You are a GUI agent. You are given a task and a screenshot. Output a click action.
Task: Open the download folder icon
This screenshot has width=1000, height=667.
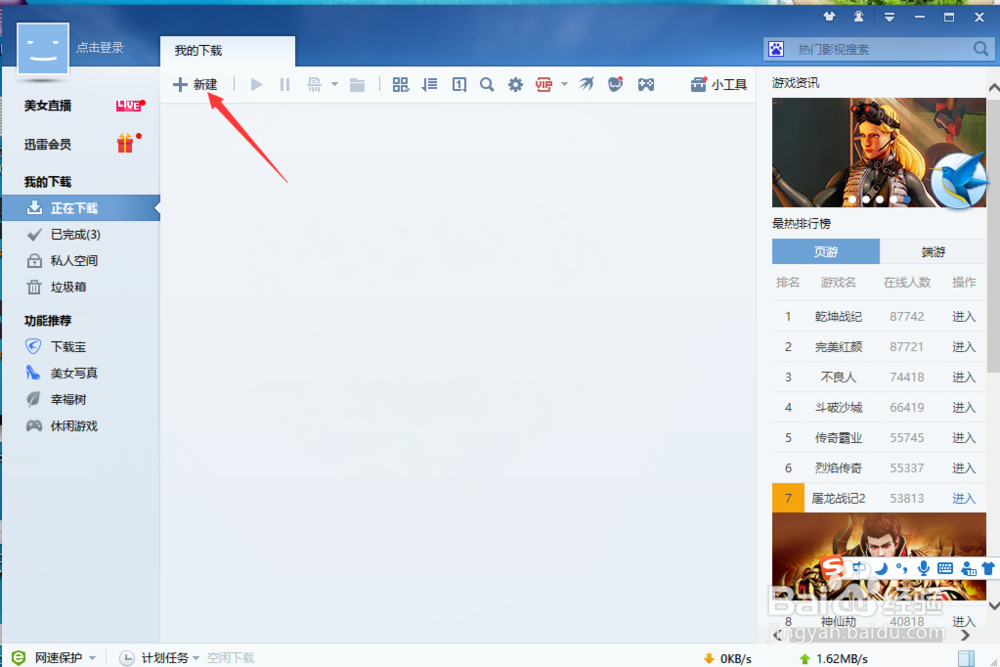(357, 84)
